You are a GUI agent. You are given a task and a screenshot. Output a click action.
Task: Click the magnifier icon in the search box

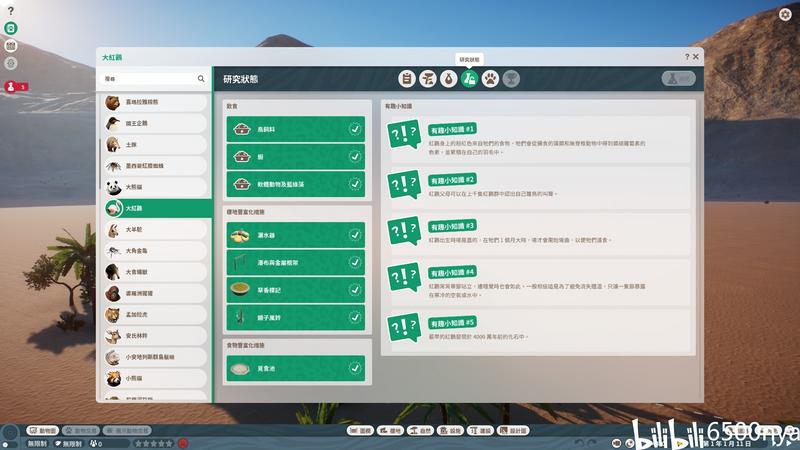[x=201, y=79]
